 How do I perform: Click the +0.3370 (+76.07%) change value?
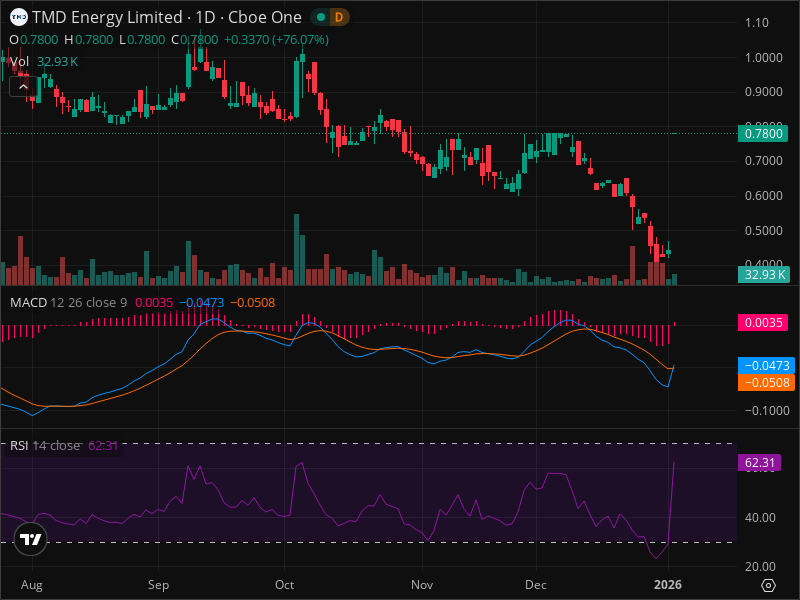276,40
